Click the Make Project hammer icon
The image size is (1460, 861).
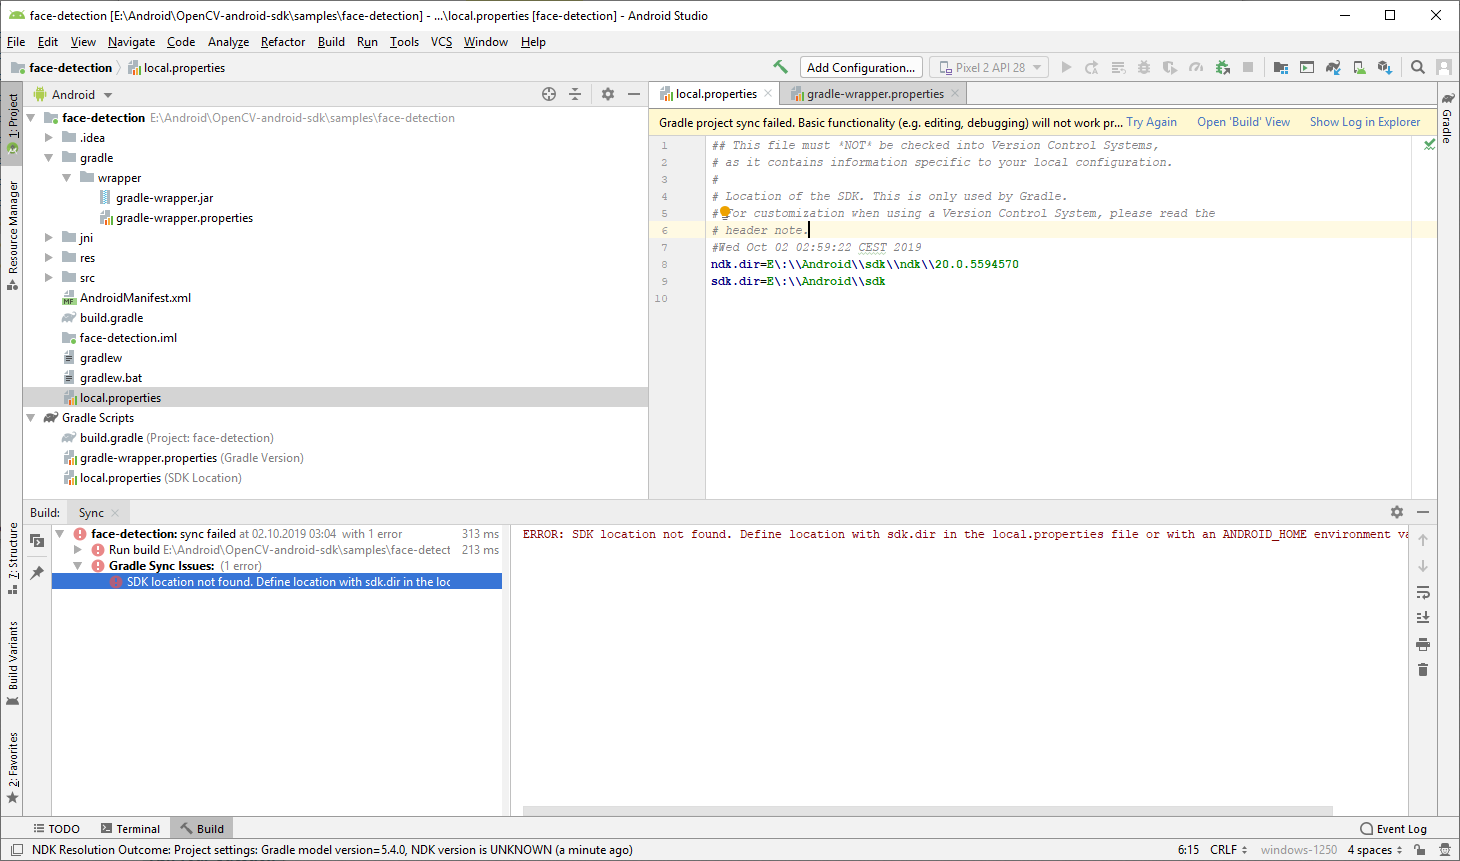coord(780,67)
